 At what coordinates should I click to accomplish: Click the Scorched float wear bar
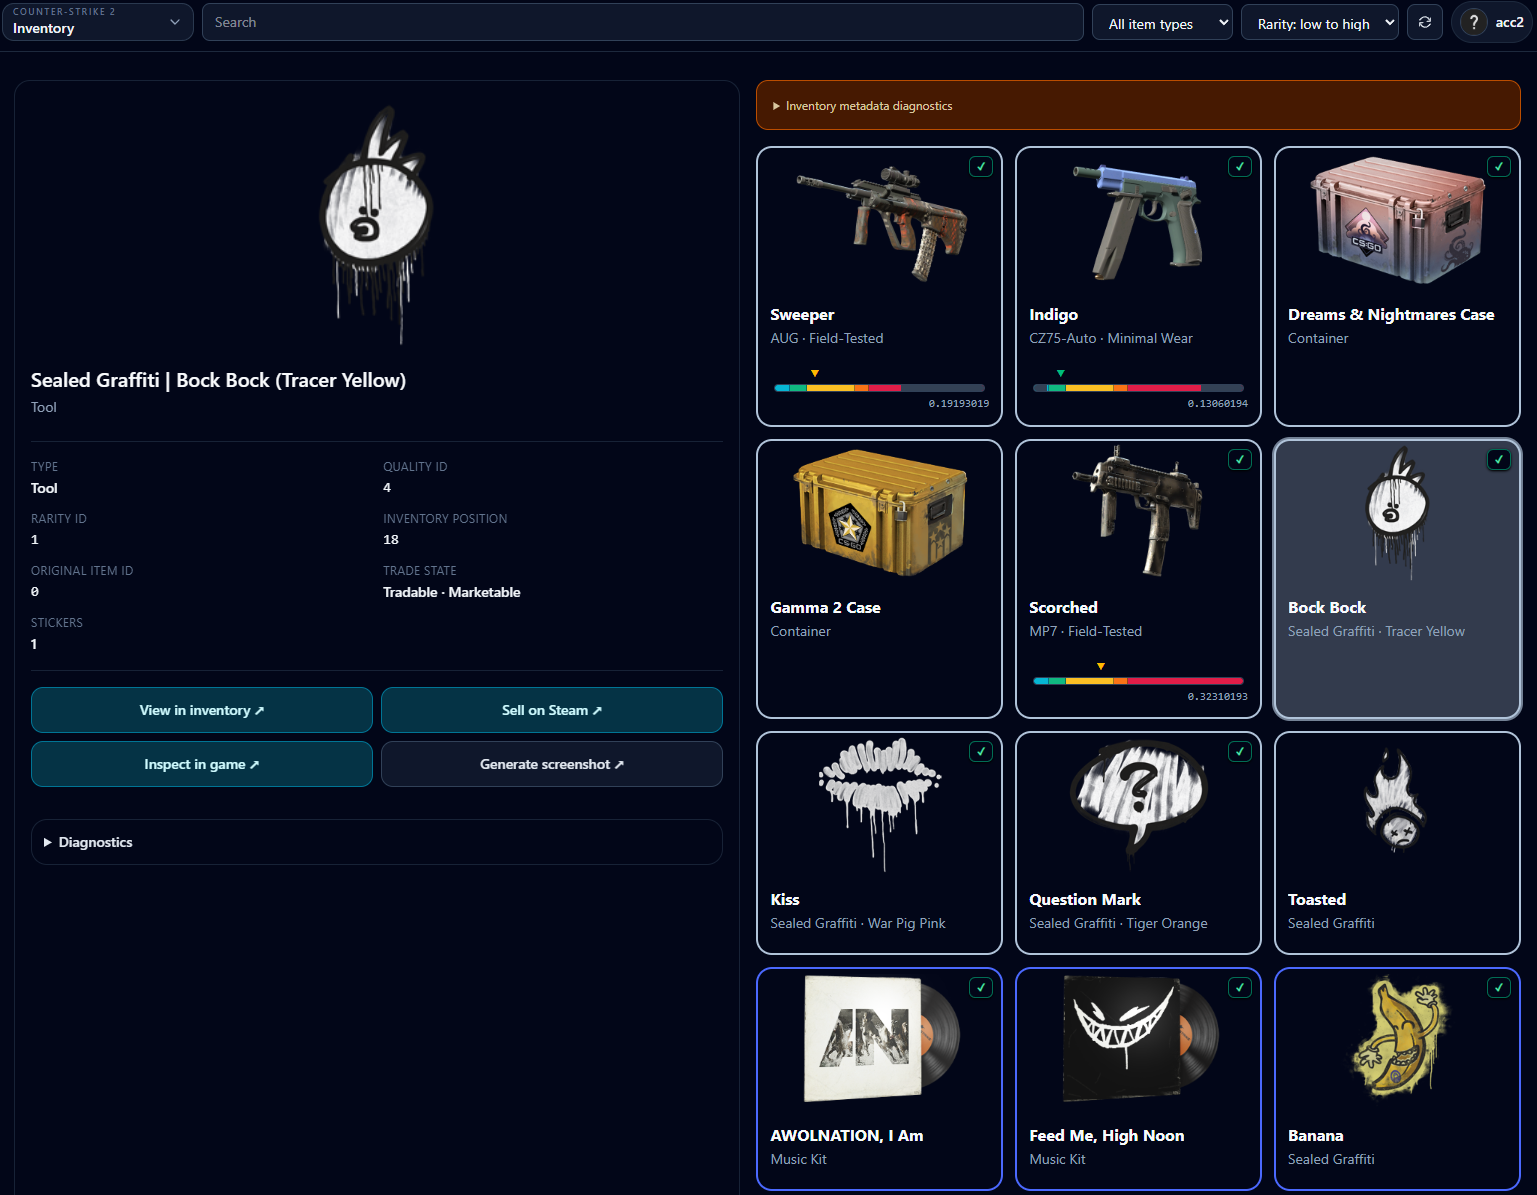1138,681
